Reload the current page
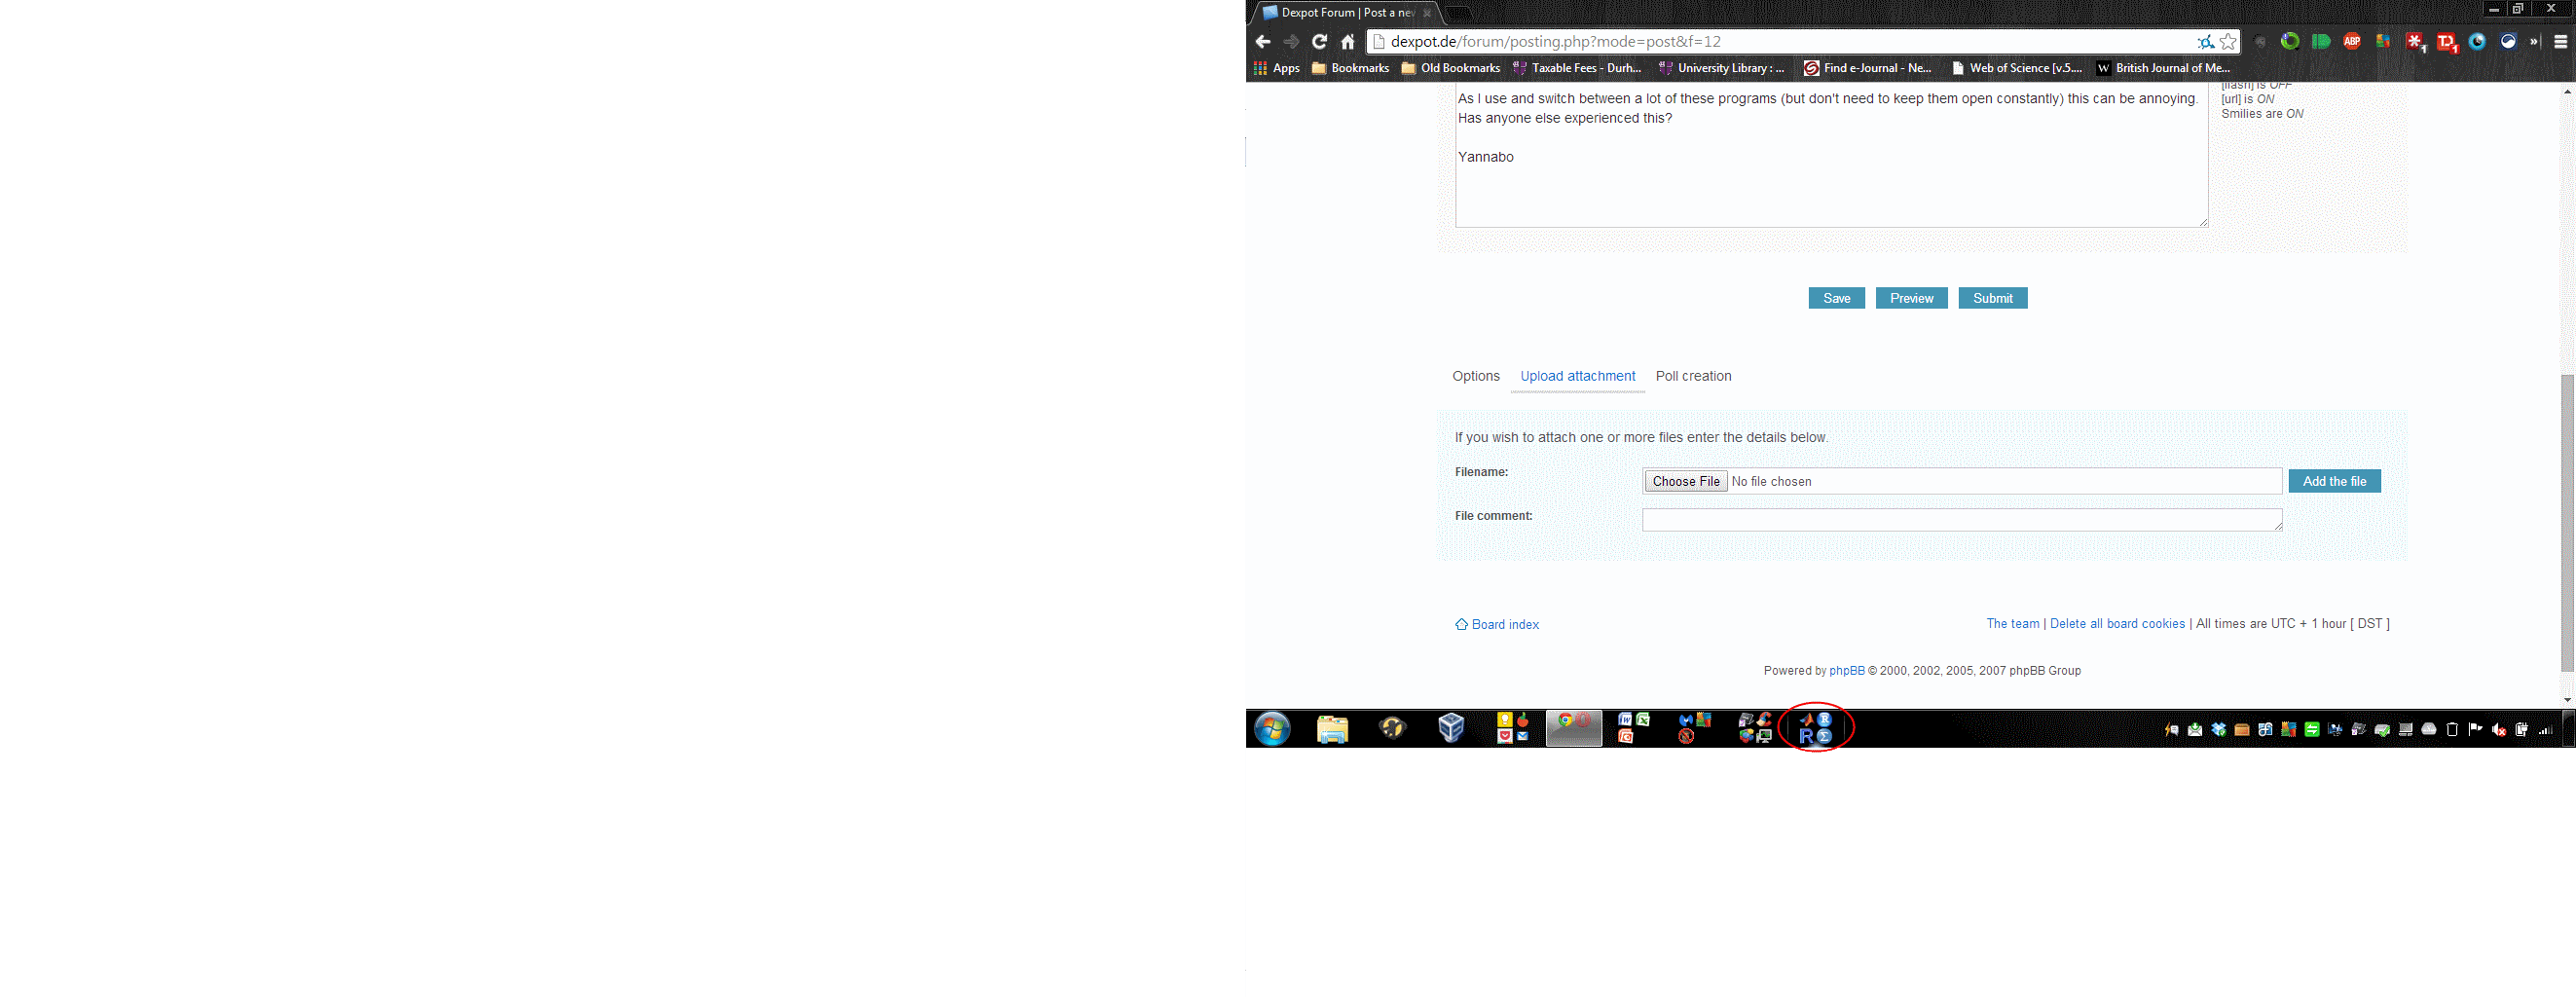 (1319, 42)
